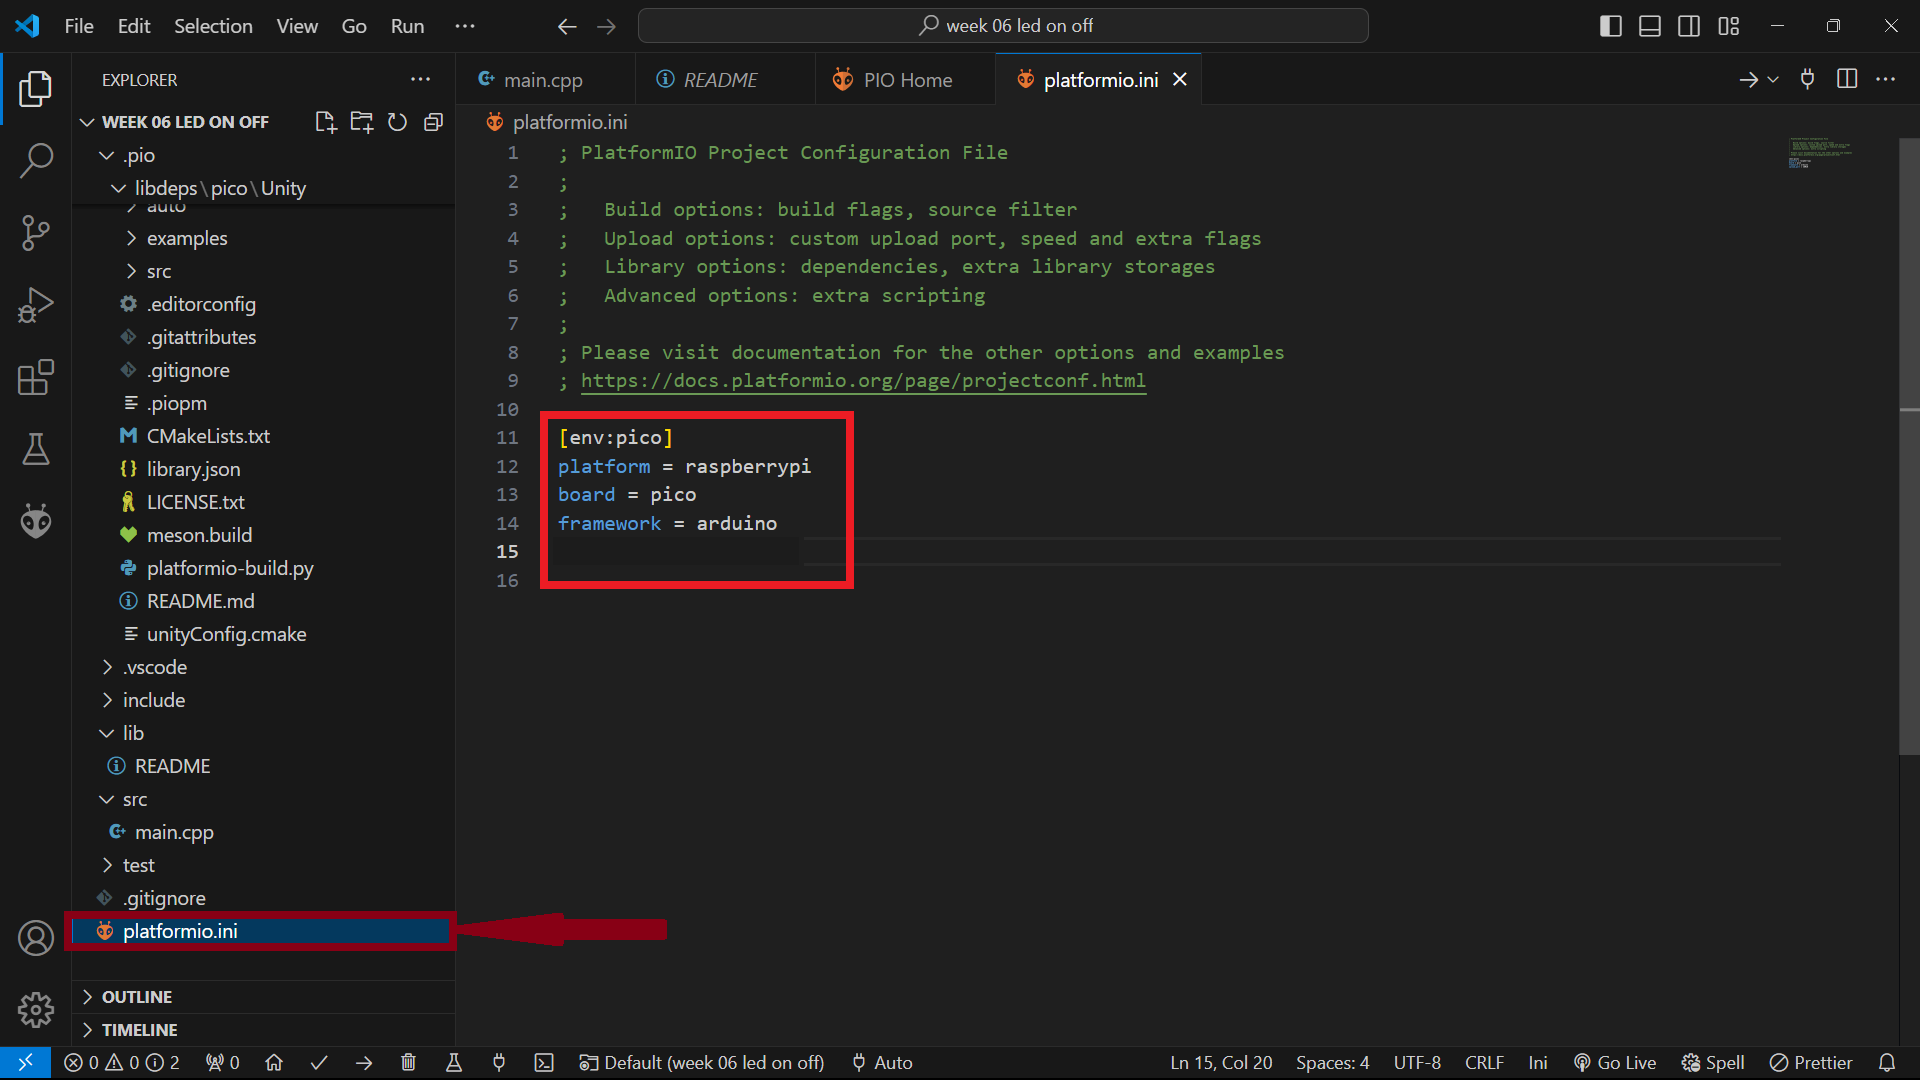Screen dimensions: 1920x1080
Task: Toggle the Secondary Side Bar layout button
Action: click(x=1688, y=26)
